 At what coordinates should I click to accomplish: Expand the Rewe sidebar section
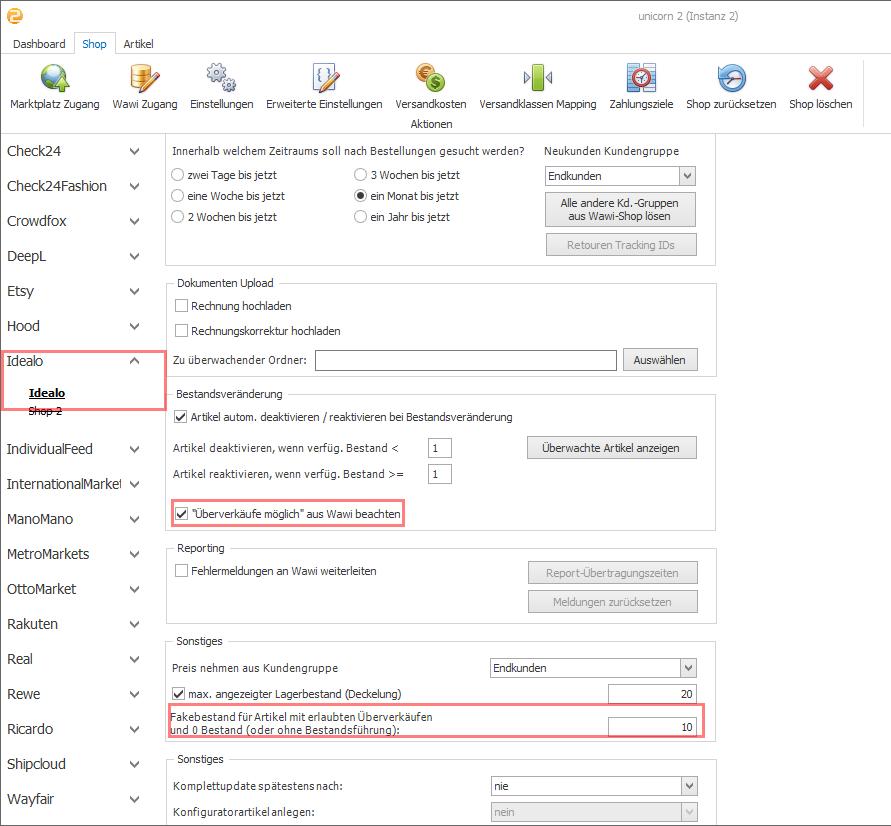pyautogui.click(x=134, y=694)
